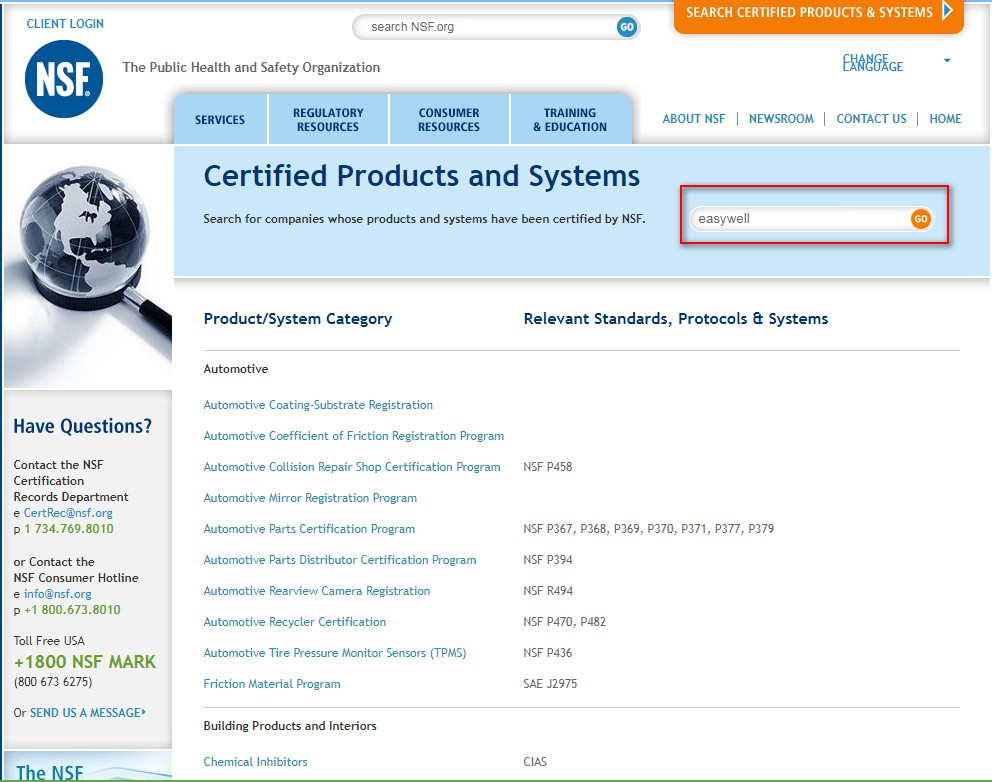Click the globe magnifier image
Viewport: 992px width, 782px height.
point(87,265)
